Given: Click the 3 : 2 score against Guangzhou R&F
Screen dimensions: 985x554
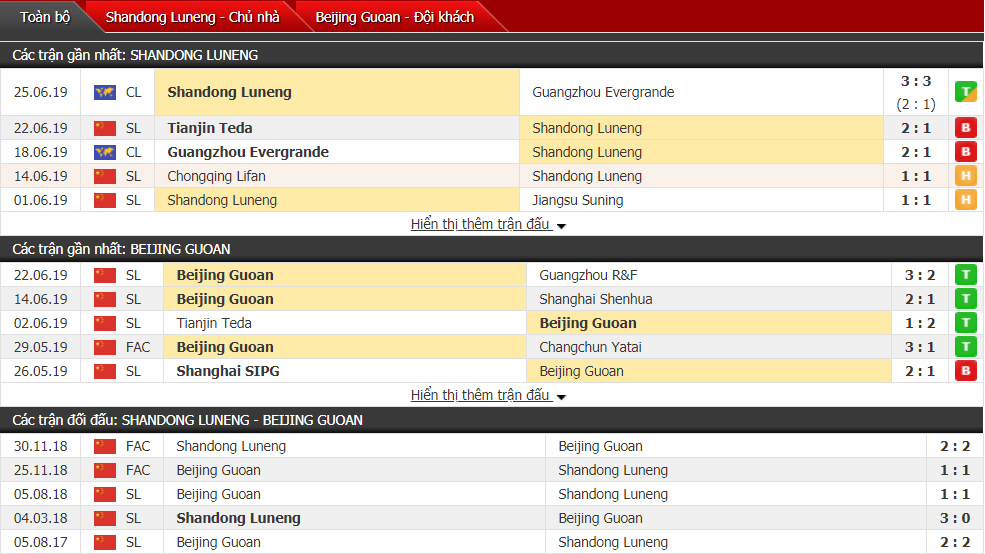Looking at the screenshot, I should coord(920,275).
